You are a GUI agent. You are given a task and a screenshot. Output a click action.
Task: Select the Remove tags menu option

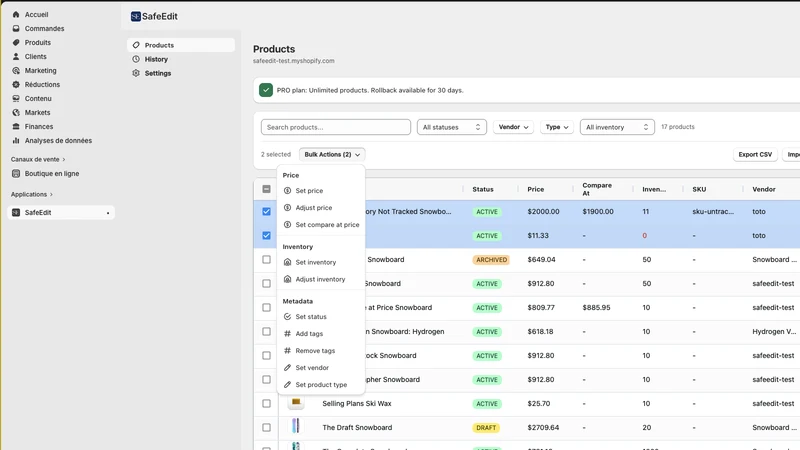pyautogui.click(x=321, y=351)
